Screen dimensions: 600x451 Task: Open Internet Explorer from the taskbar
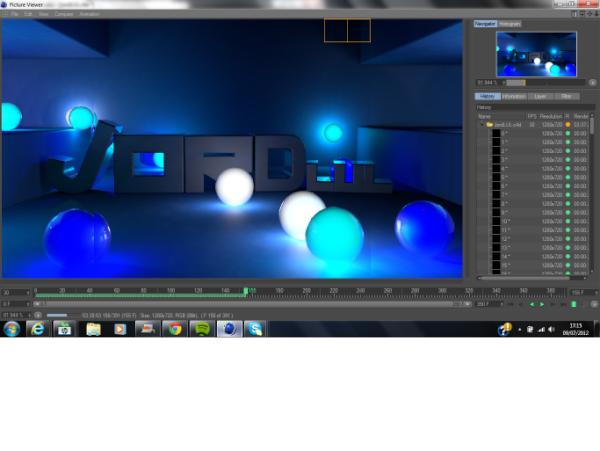coord(38,329)
